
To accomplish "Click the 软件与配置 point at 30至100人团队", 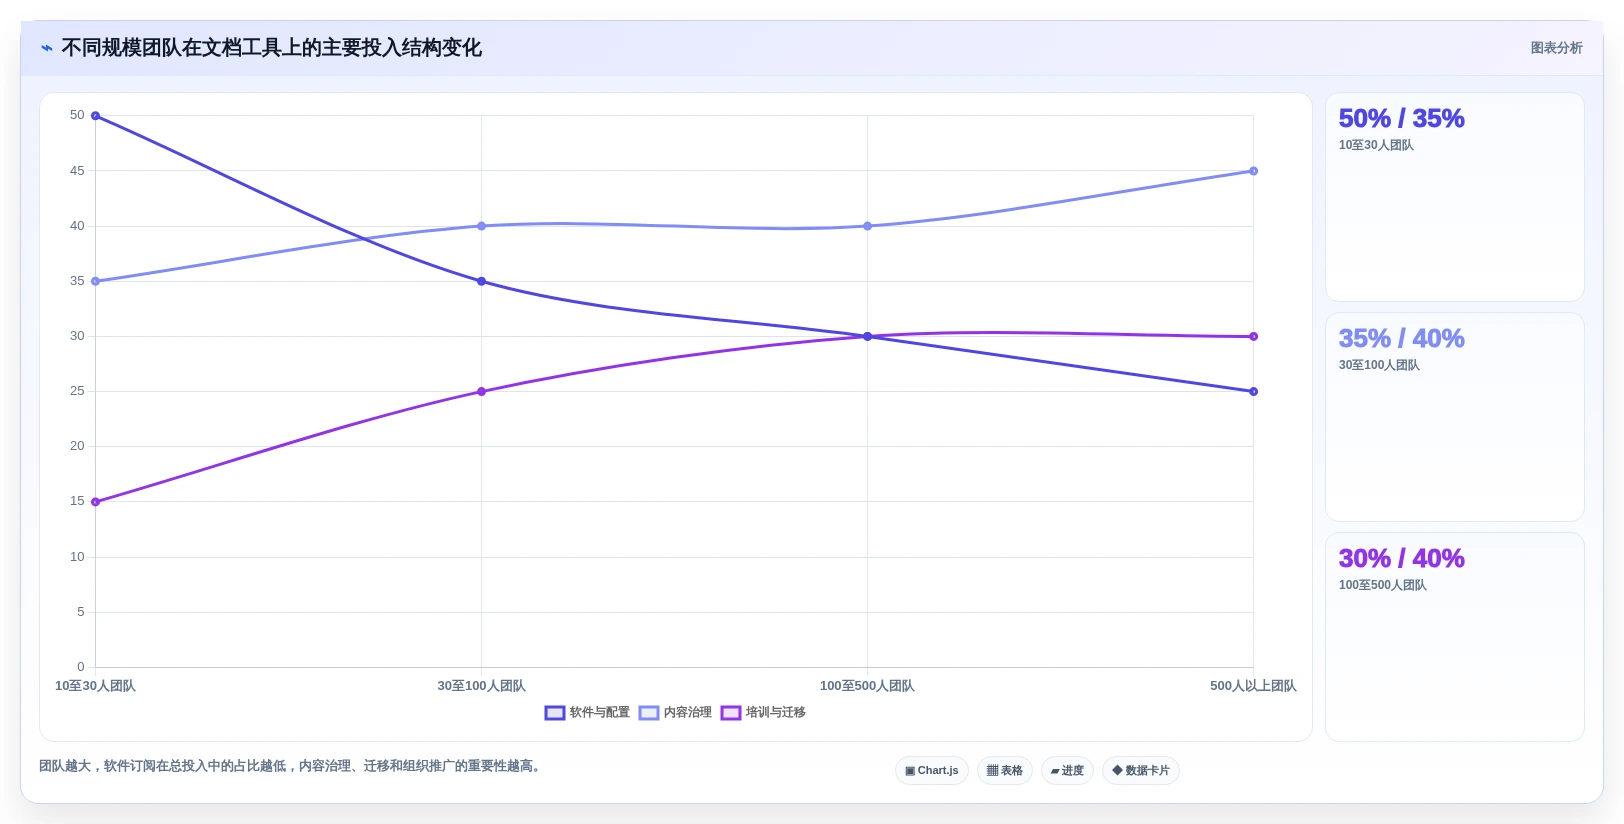I will click(x=482, y=281).
